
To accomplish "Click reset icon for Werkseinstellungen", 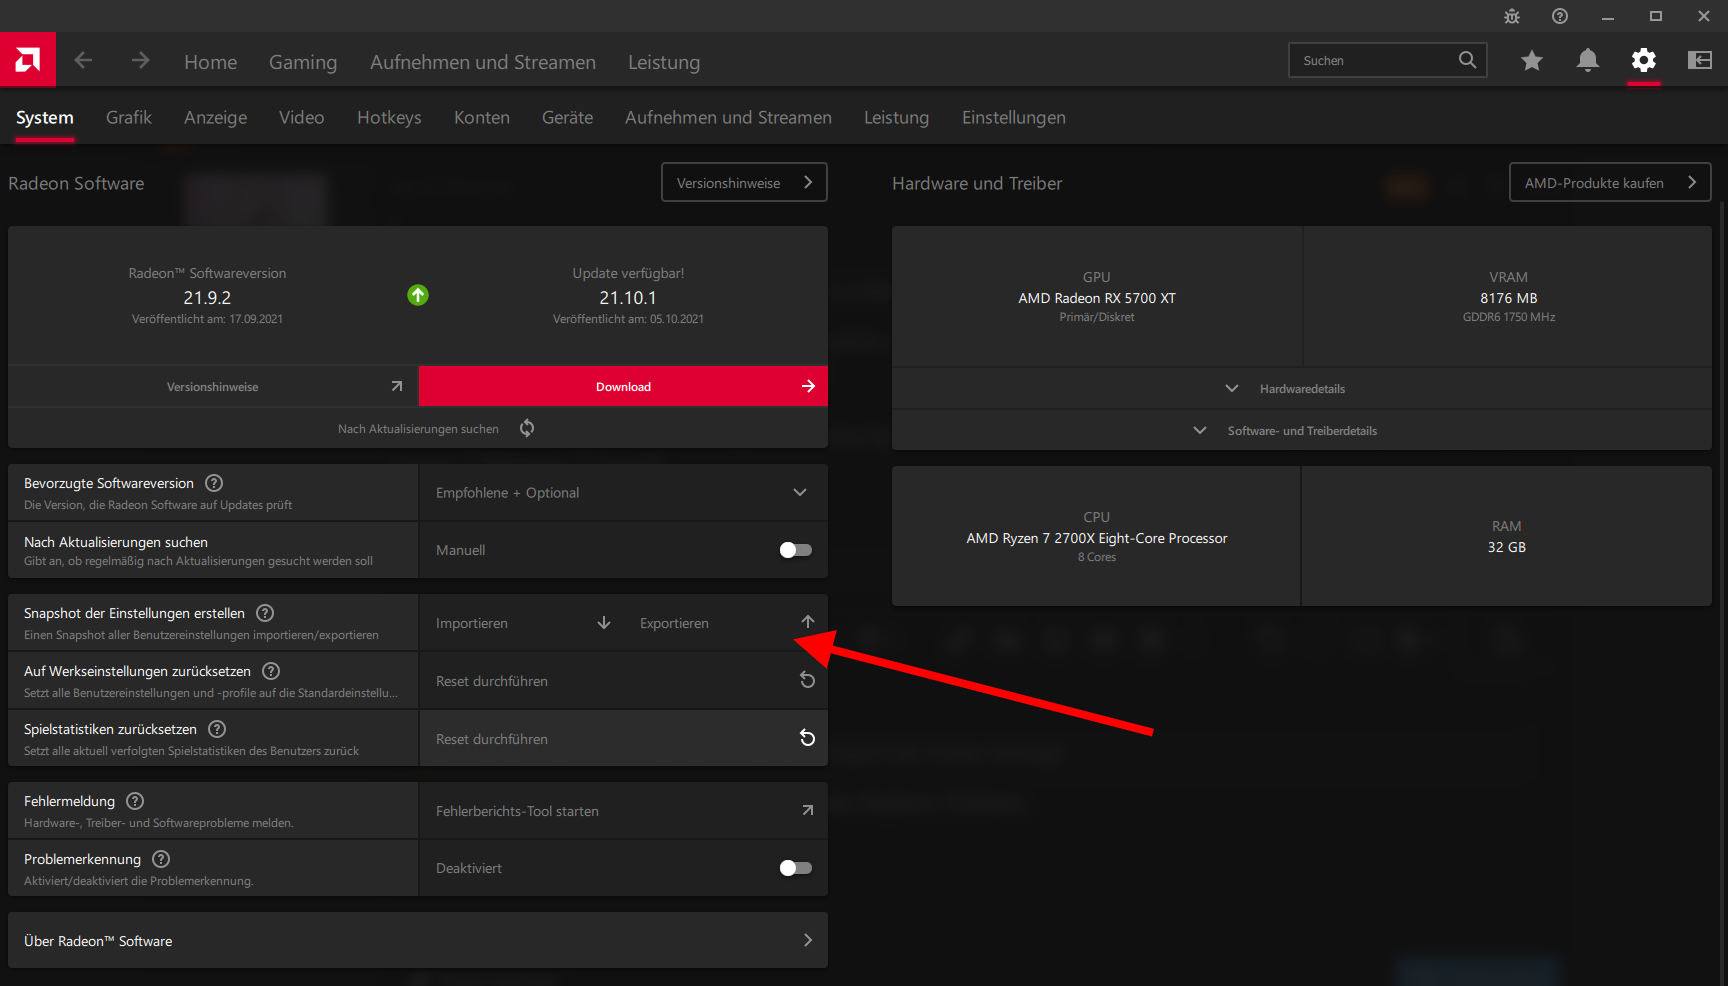I will coord(808,680).
